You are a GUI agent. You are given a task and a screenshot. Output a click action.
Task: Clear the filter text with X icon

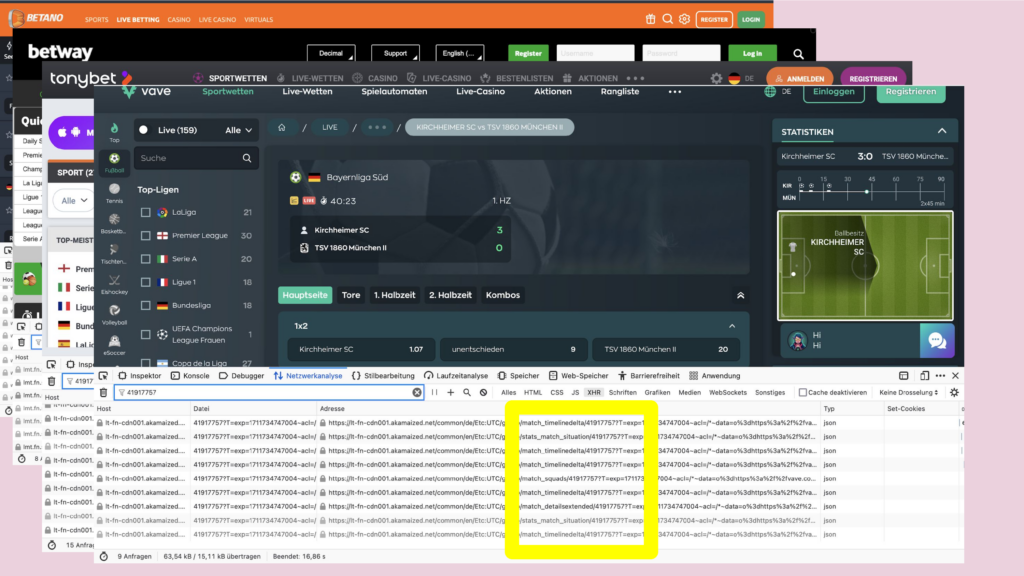(x=417, y=392)
